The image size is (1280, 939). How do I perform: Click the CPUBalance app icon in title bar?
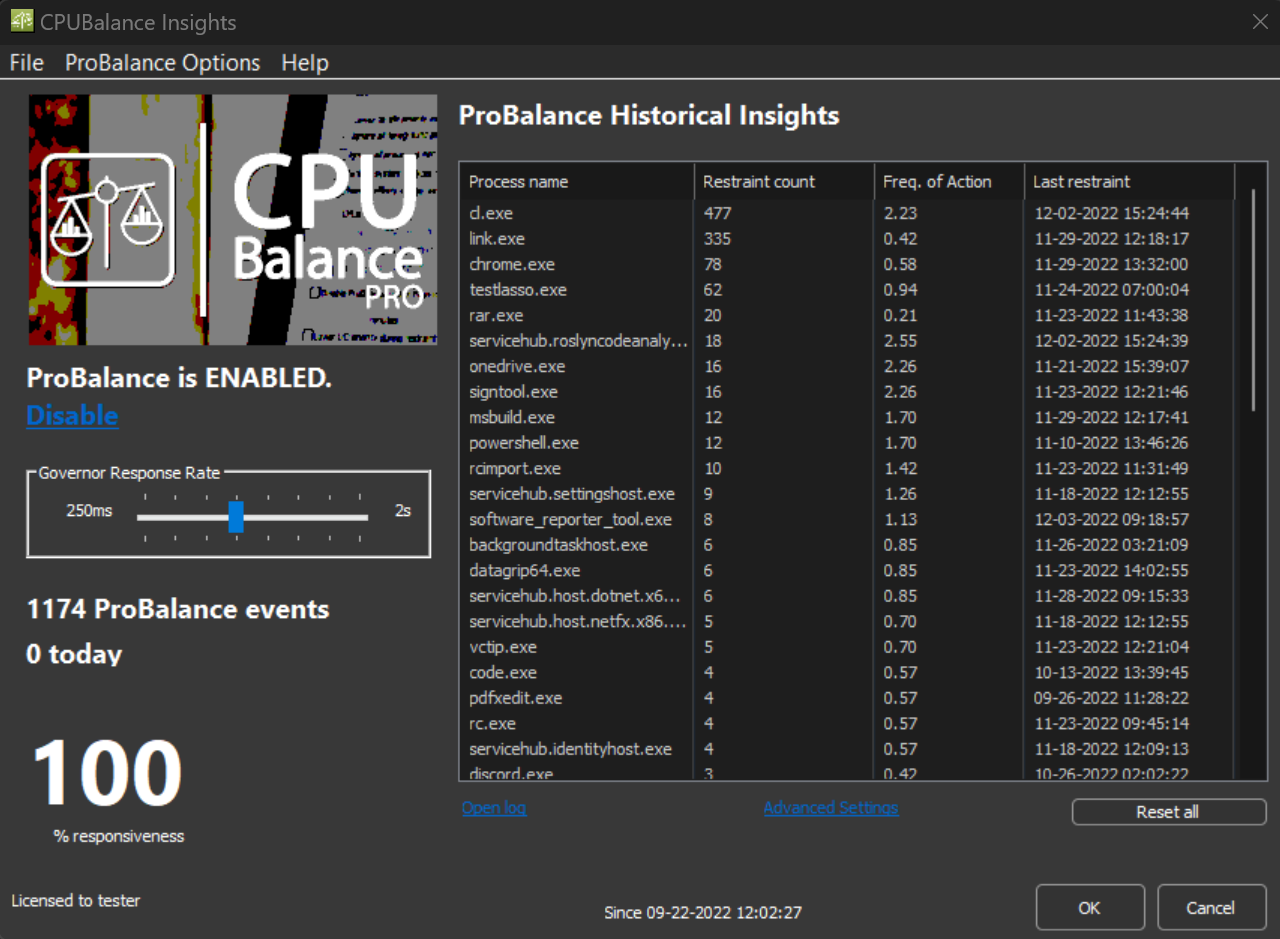coord(21,21)
